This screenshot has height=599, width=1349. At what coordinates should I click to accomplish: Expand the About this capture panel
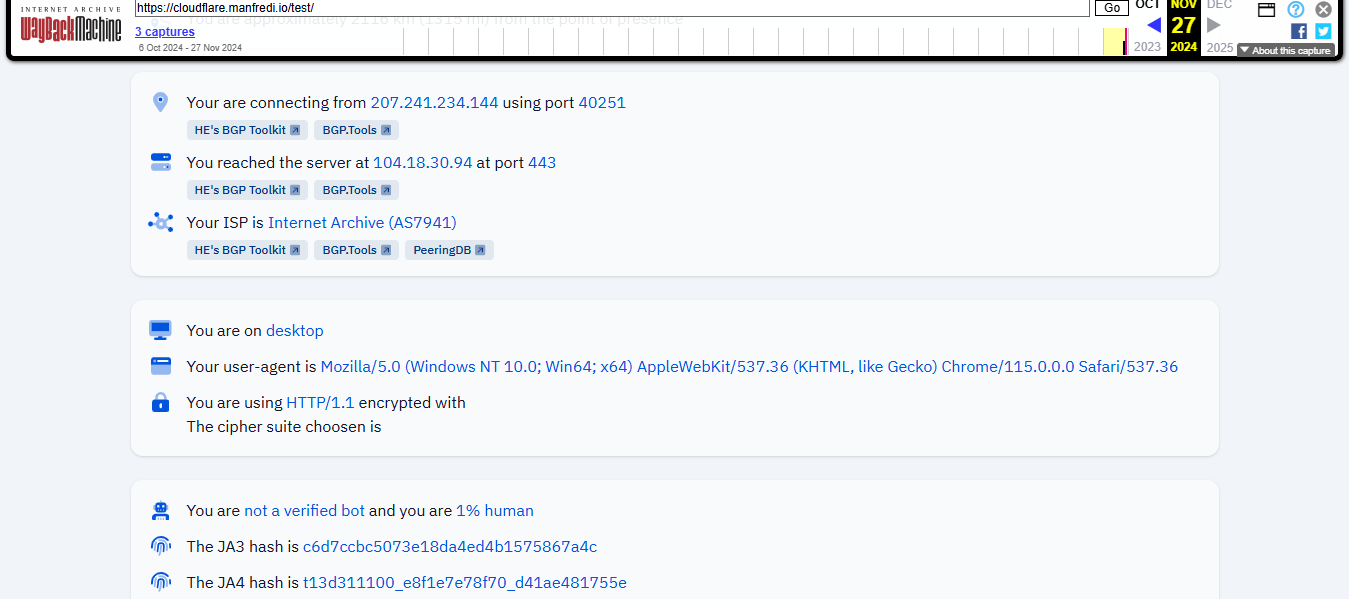(1286, 49)
